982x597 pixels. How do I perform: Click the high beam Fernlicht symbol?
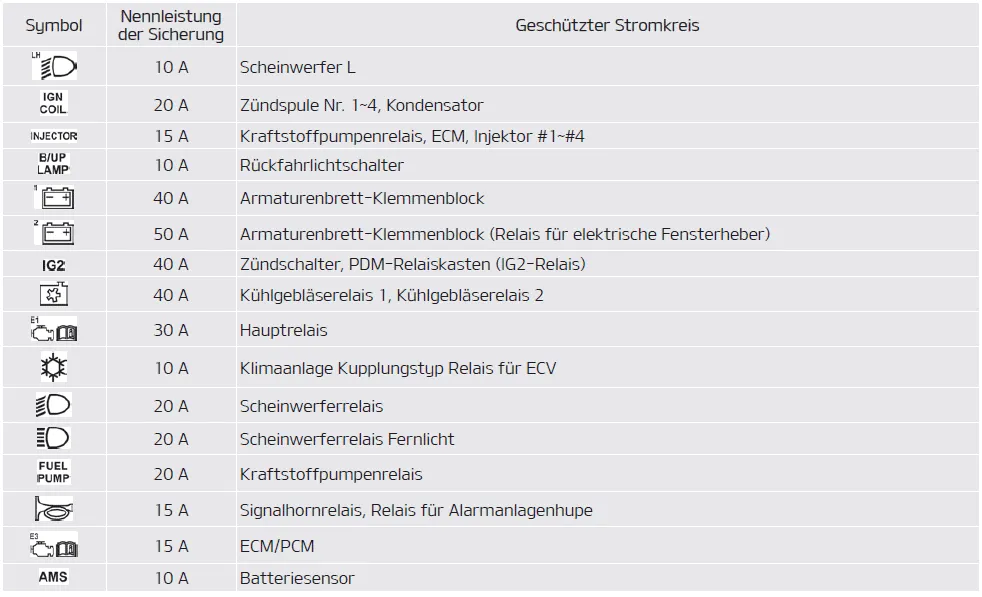coord(54,439)
